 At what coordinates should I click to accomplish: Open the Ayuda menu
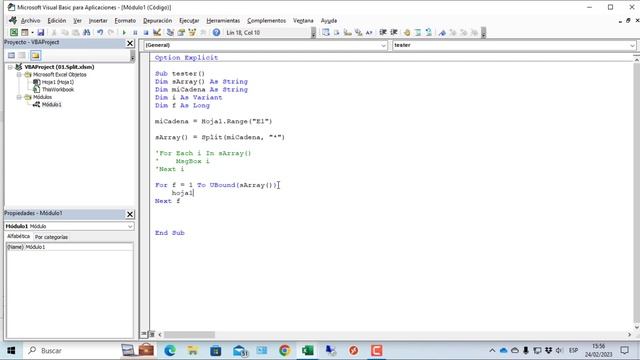329,20
